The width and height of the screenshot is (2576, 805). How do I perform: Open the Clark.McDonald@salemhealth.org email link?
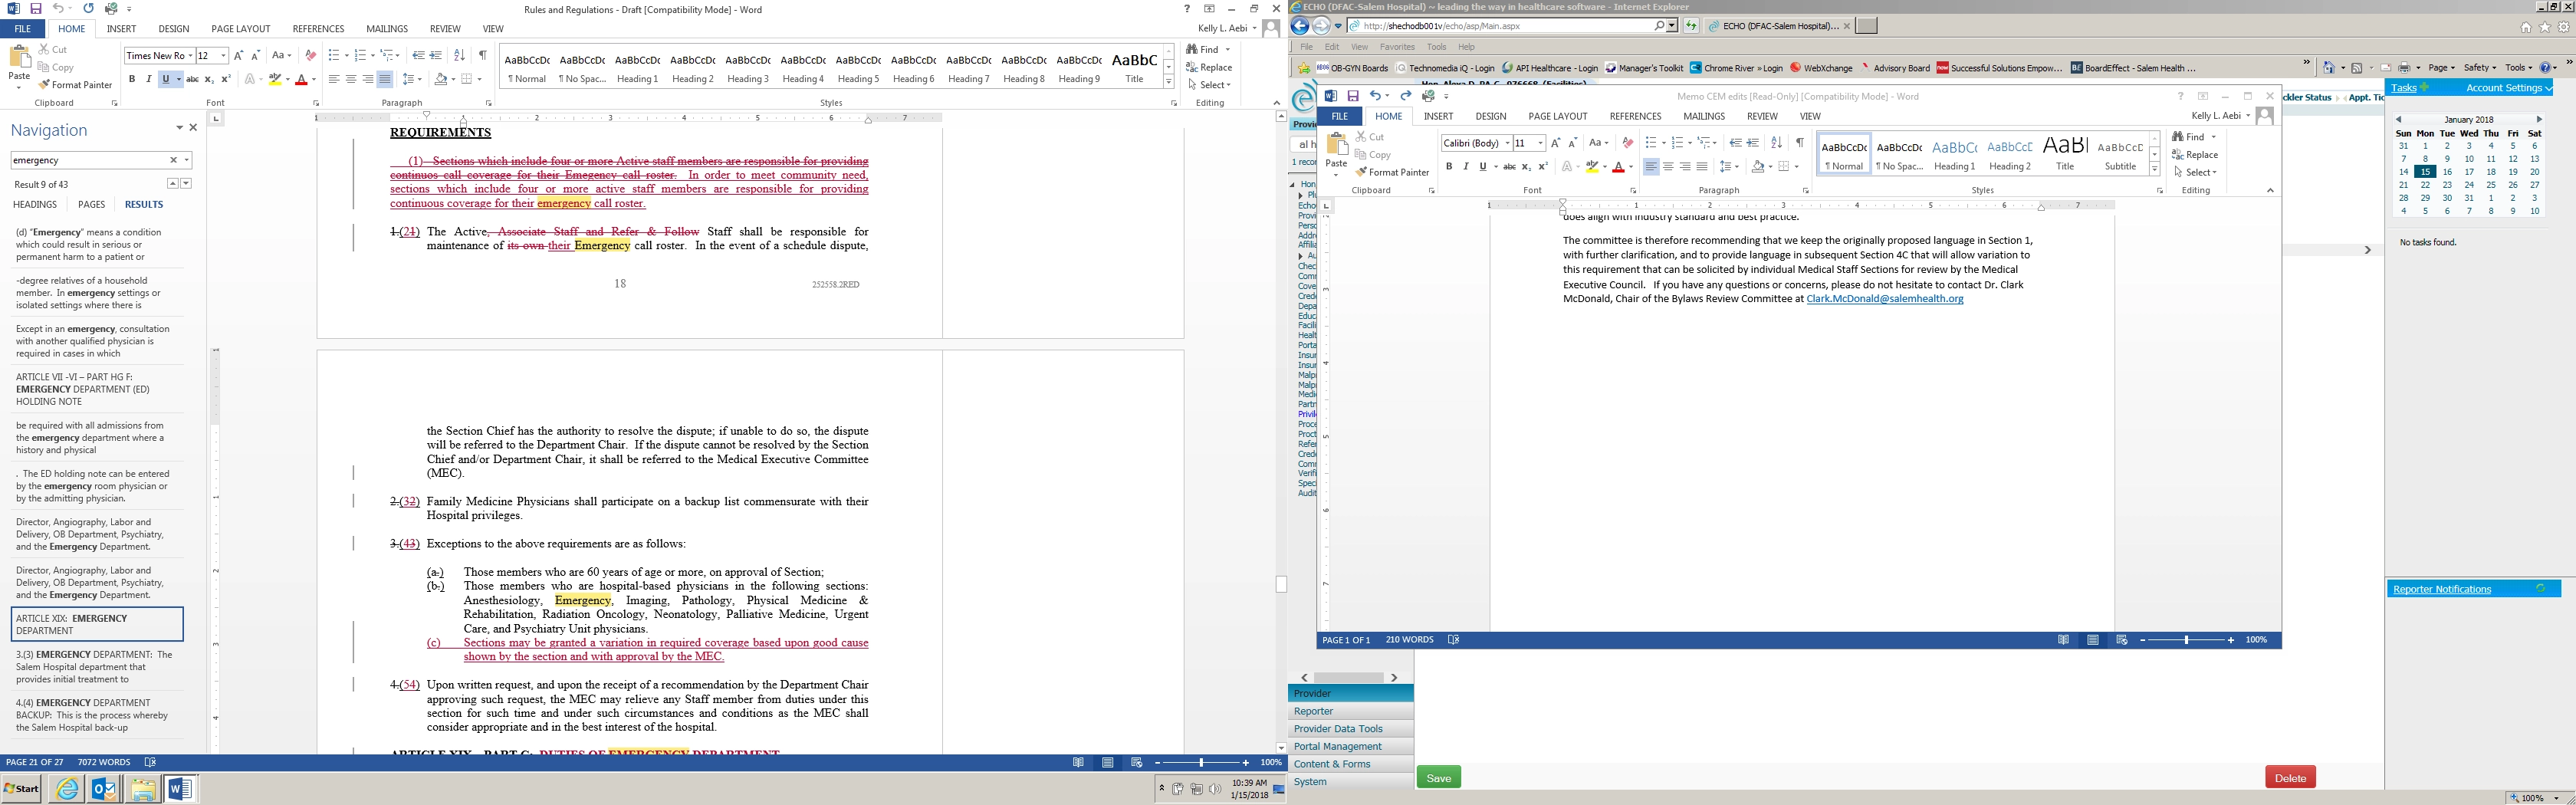(1884, 299)
